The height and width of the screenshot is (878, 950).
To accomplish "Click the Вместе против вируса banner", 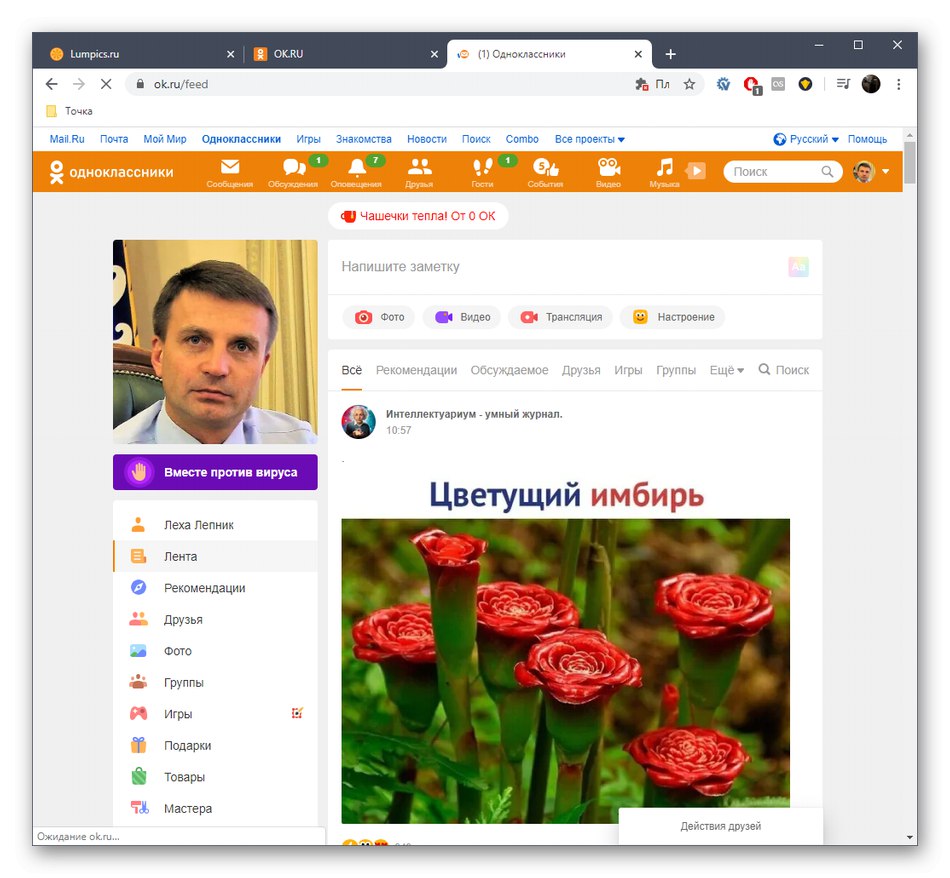I will (215, 471).
